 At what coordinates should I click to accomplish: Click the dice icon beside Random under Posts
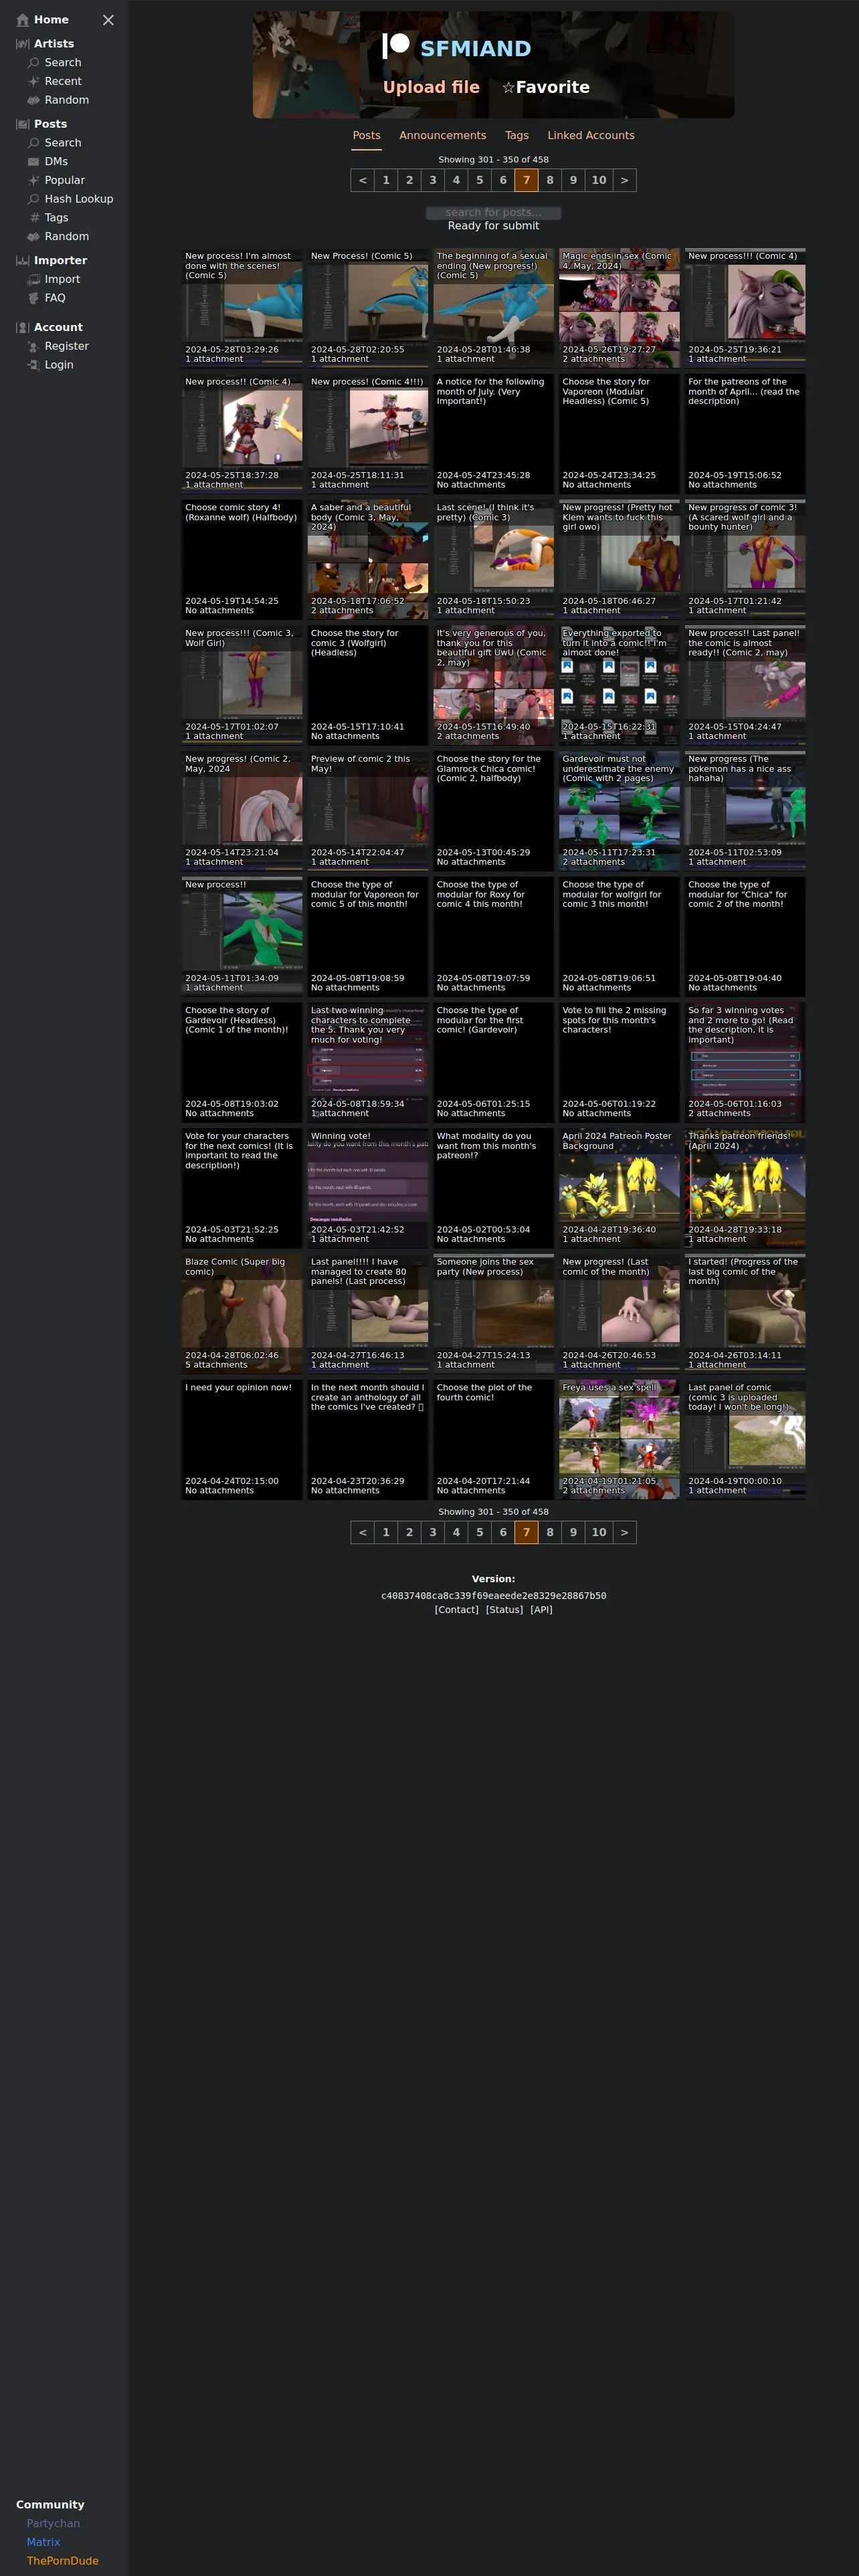point(34,237)
